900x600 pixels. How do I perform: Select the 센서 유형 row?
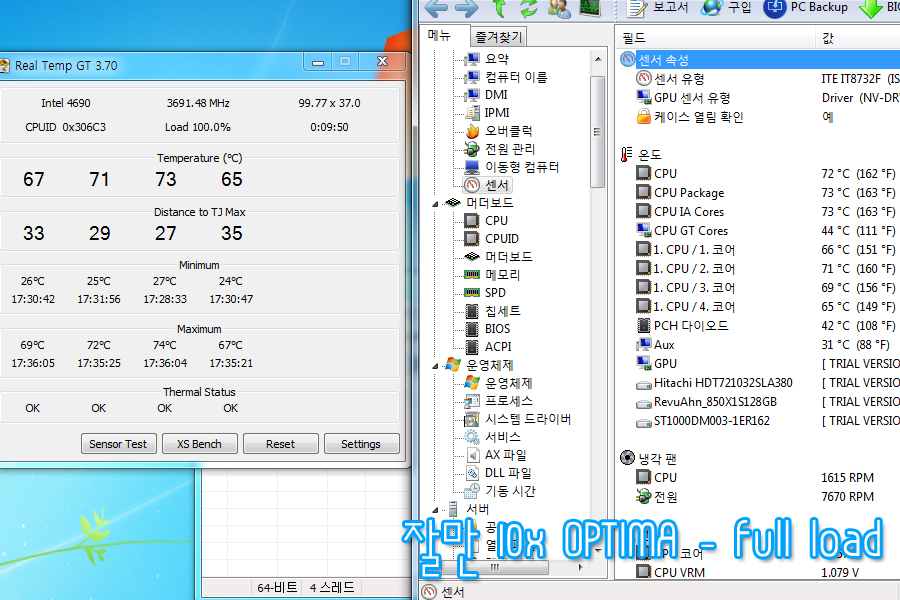point(759,79)
